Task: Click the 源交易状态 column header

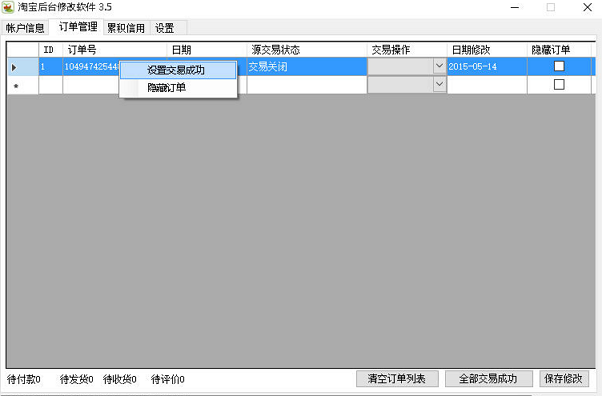Action: pyautogui.click(x=306, y=50)
